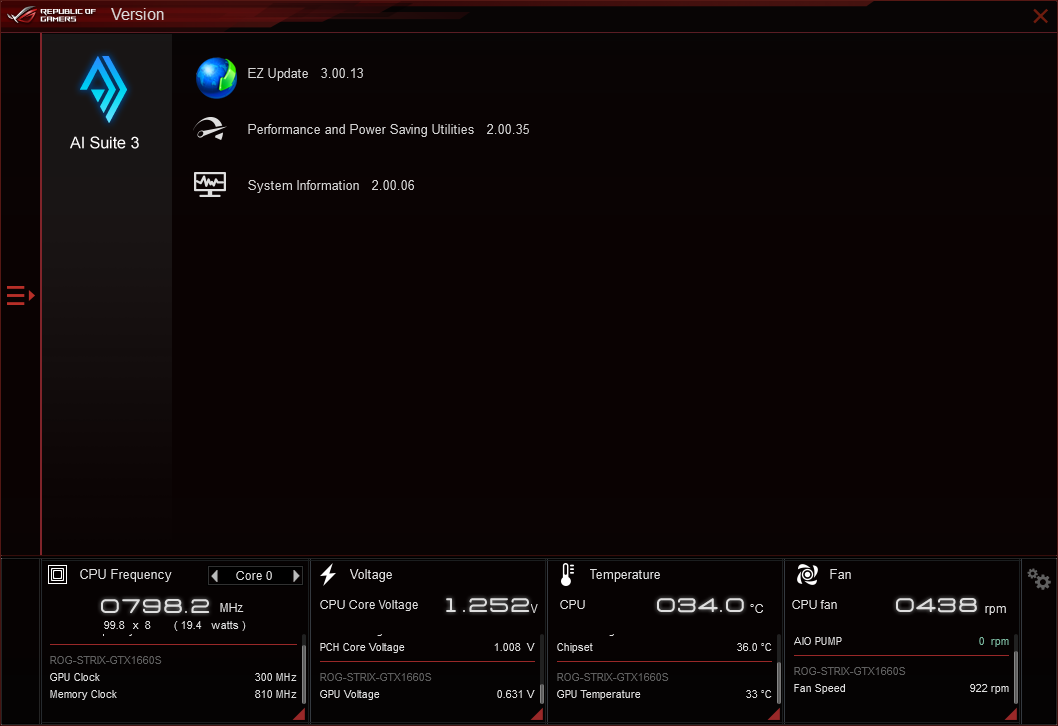Click the CPU Frequency chip icon

(57, 574)
